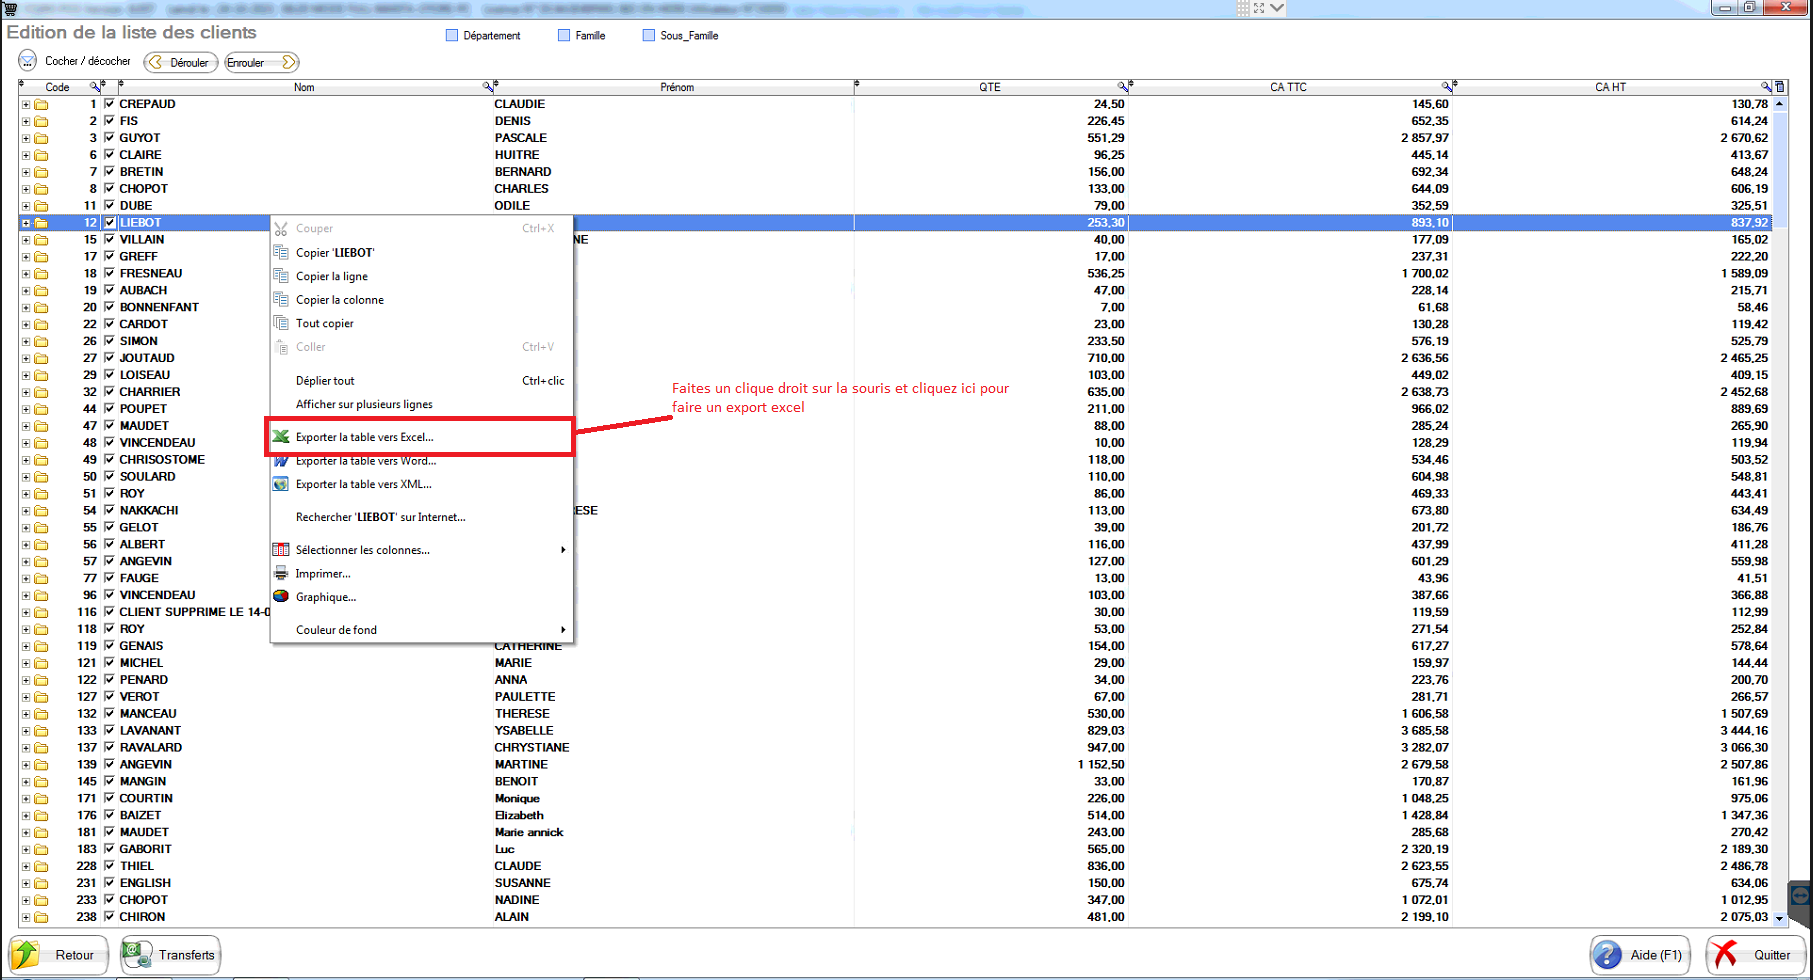Screen dimensions: 1813x980
Task: Uncheck the checkbox for client GUYOT
Action: click(x=109, y=138)
